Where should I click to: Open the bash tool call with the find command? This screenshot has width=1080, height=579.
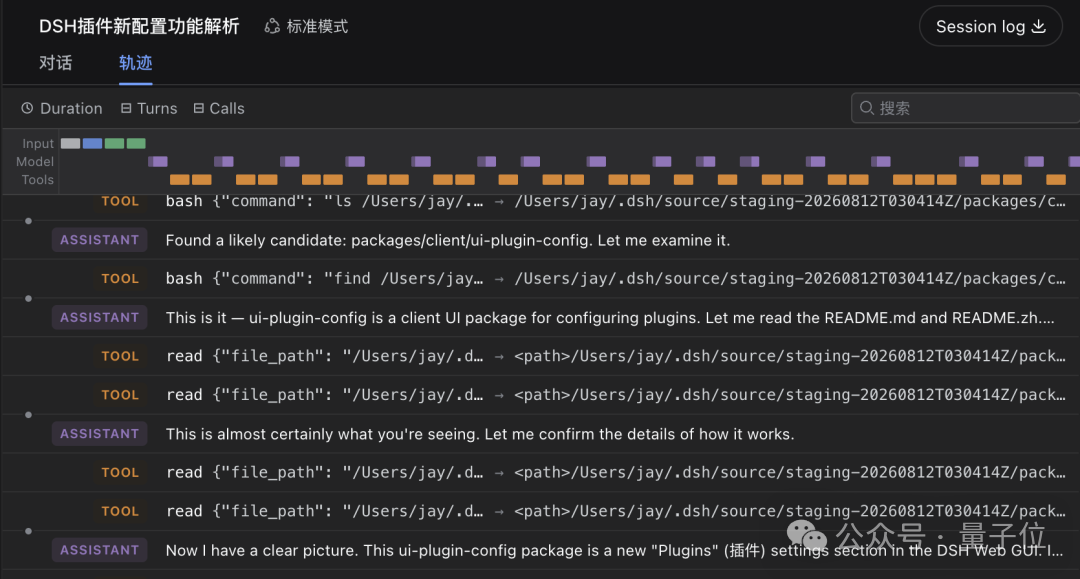540,279
